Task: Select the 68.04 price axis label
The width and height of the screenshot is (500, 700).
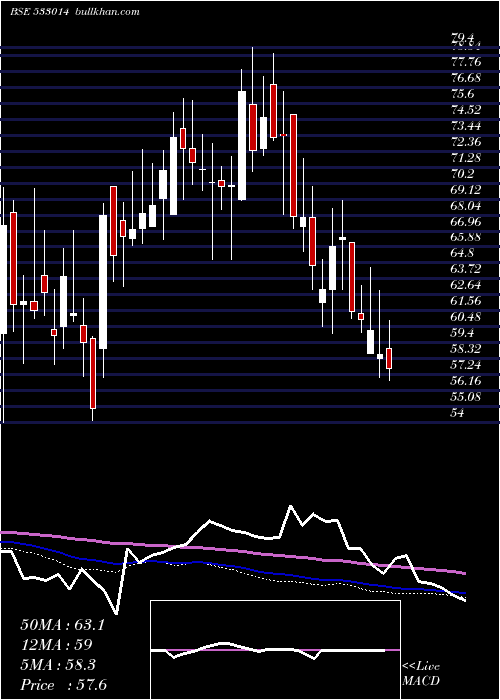Action: point(466,206)
